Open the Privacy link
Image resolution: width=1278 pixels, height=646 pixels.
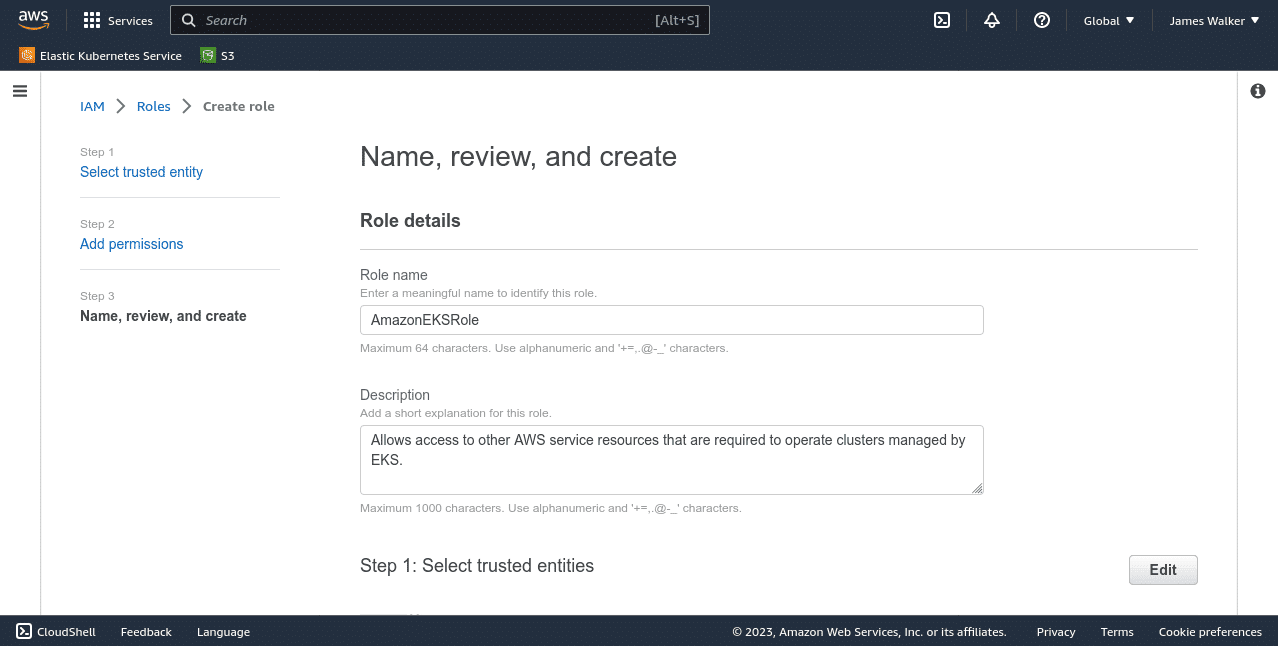point(1056,632)
